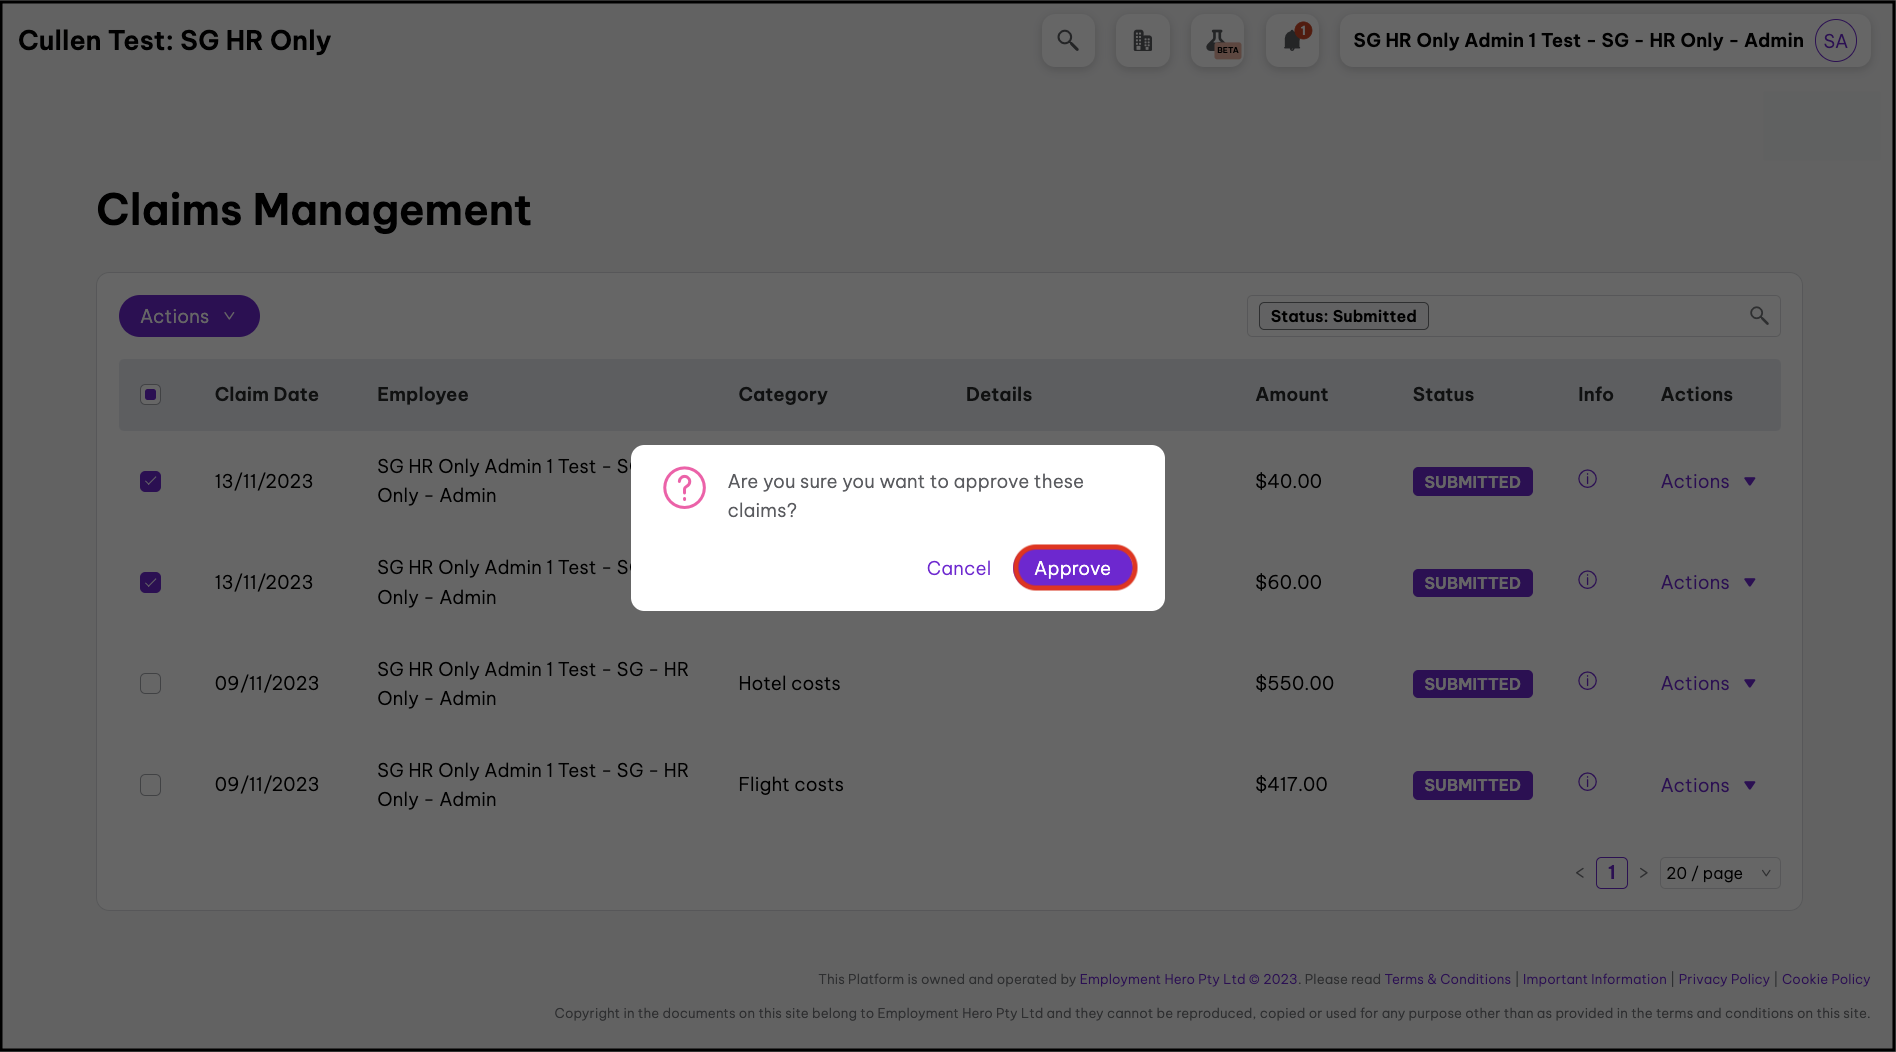The image size is (1896, 1052).
Task: Go to page 1 in pagination
Action: (x=1611, y=873)
